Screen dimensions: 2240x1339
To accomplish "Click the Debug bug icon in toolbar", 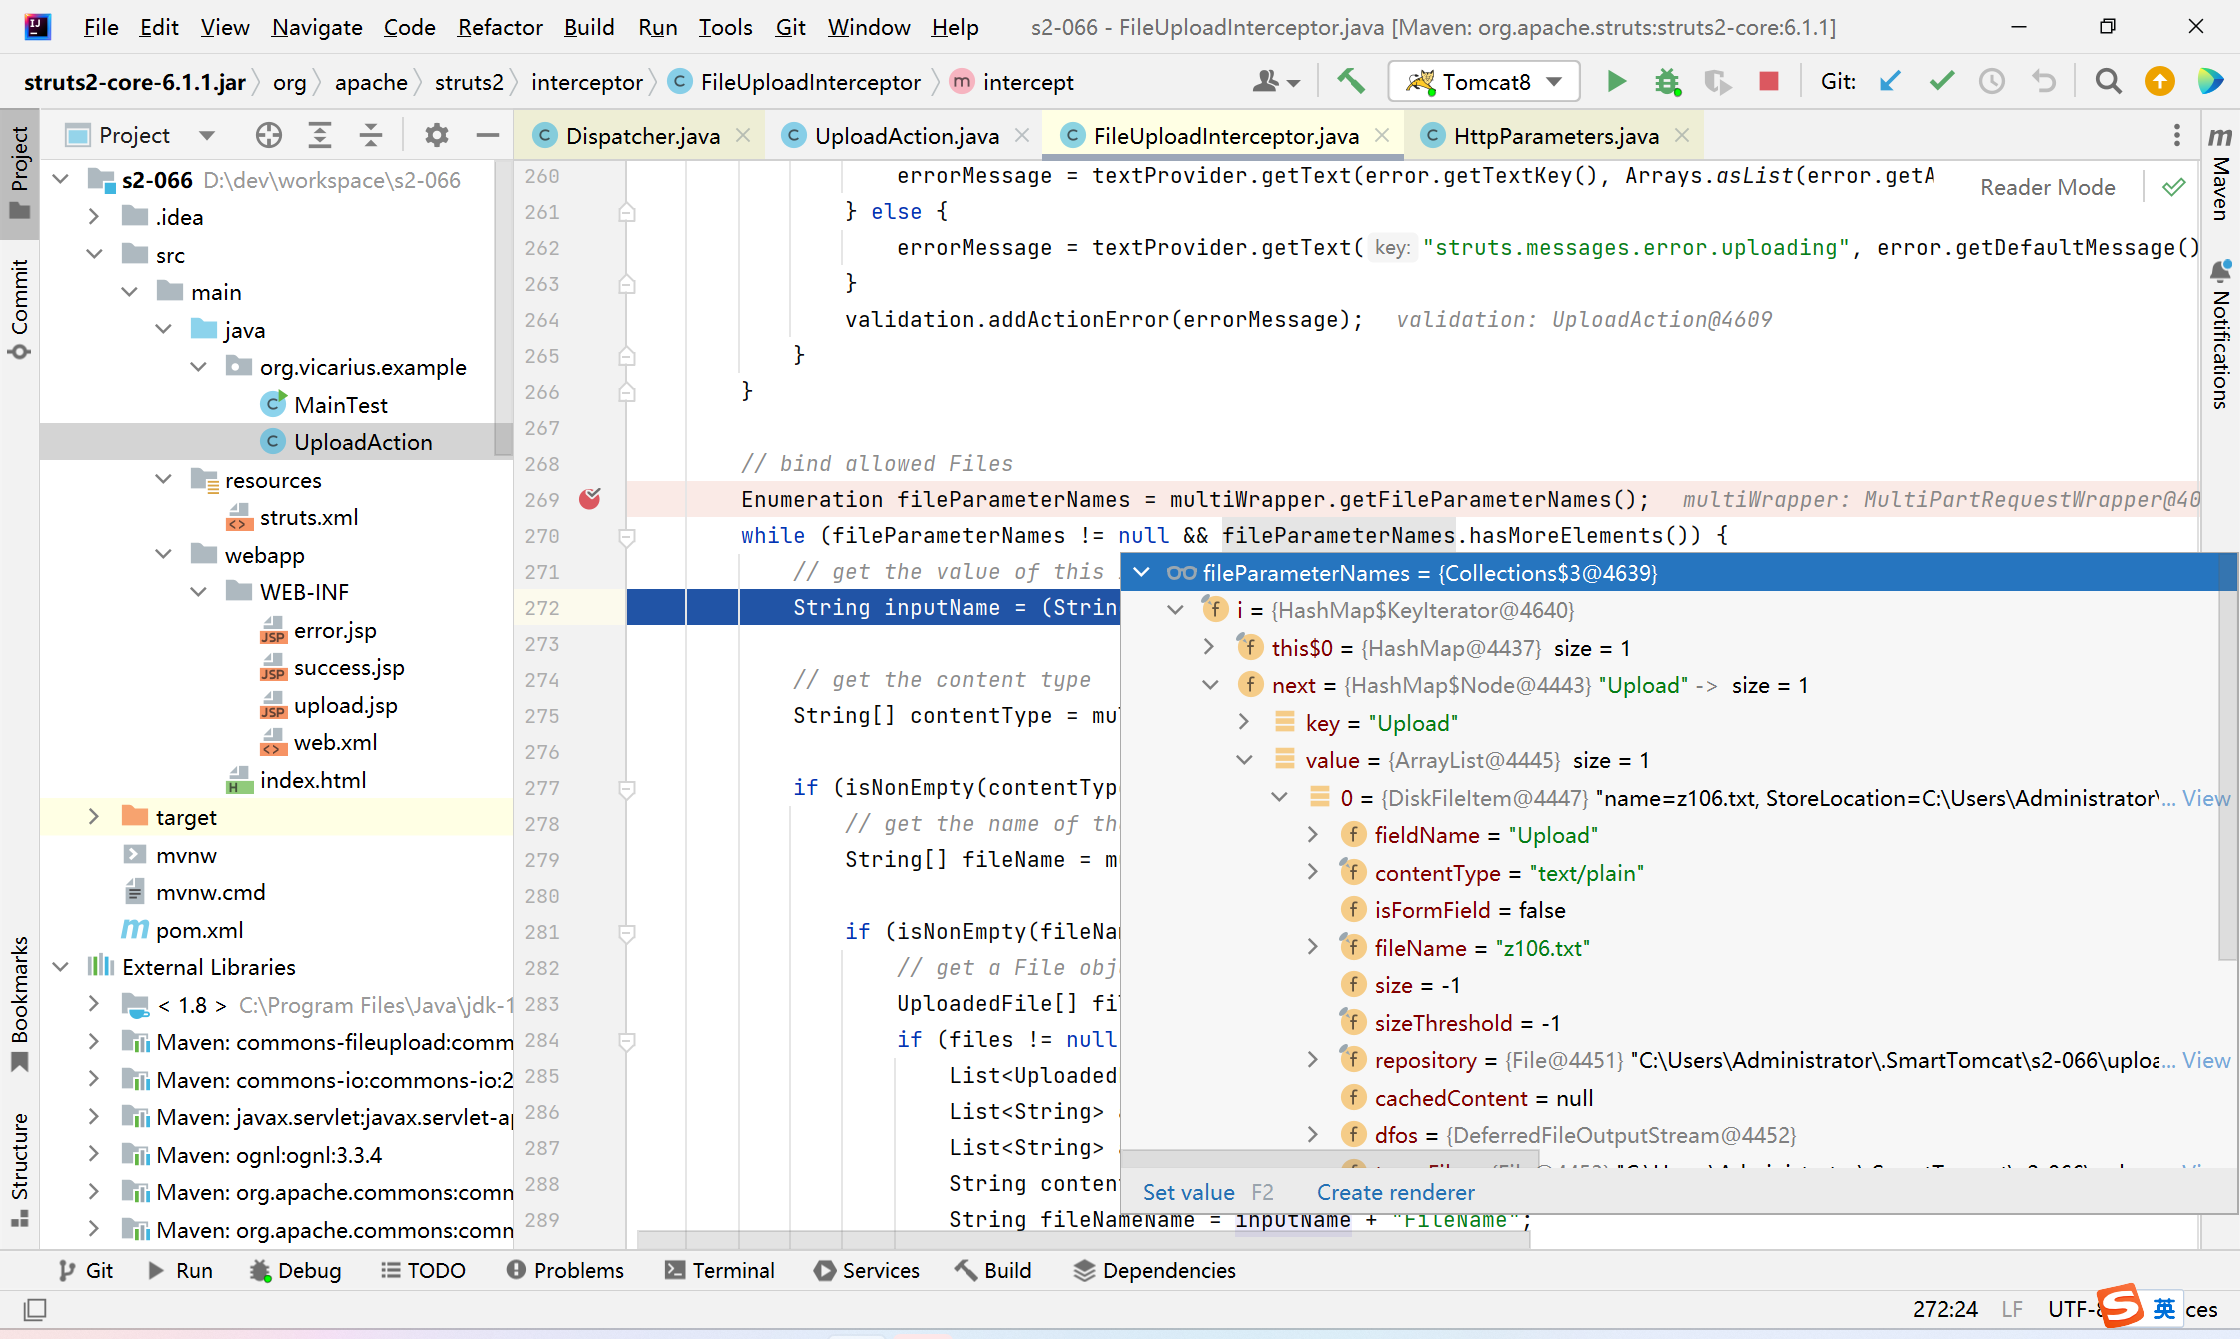I will (x=1667, y=82).
